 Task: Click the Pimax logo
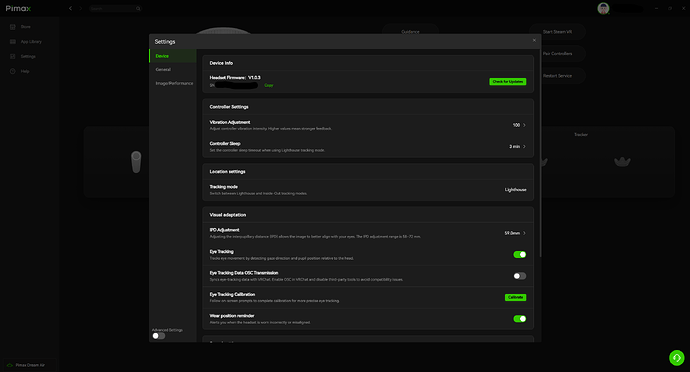pos(18,8)
